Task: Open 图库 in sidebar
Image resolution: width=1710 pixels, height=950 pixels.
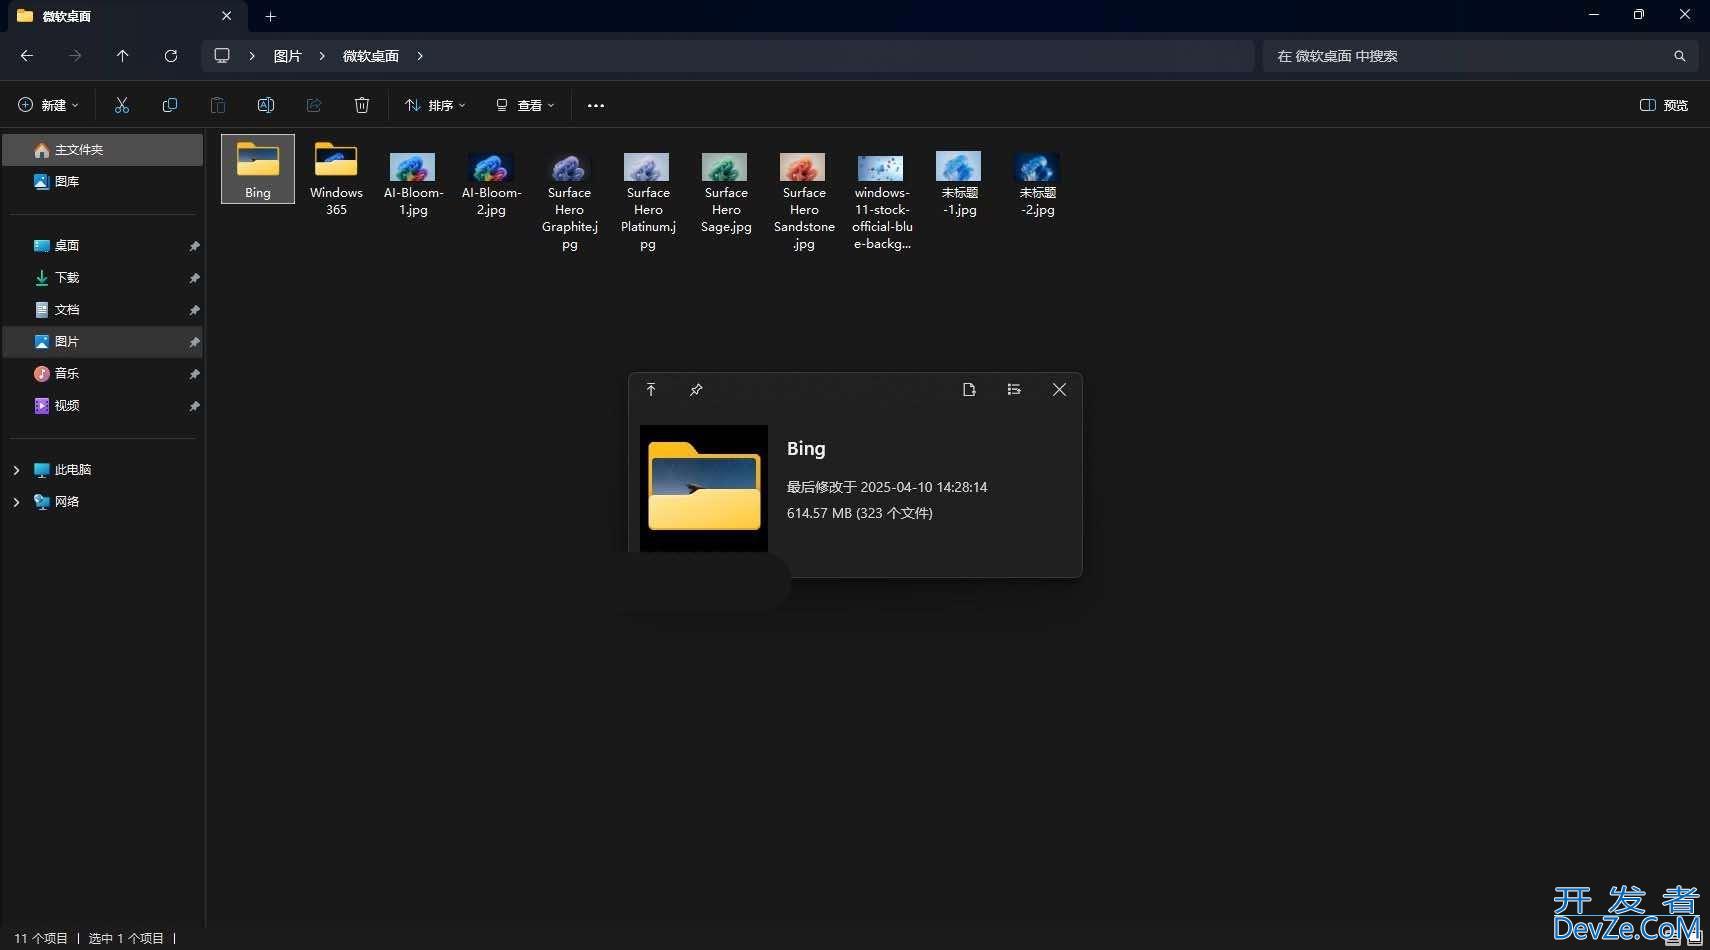Action: point(103,182)
